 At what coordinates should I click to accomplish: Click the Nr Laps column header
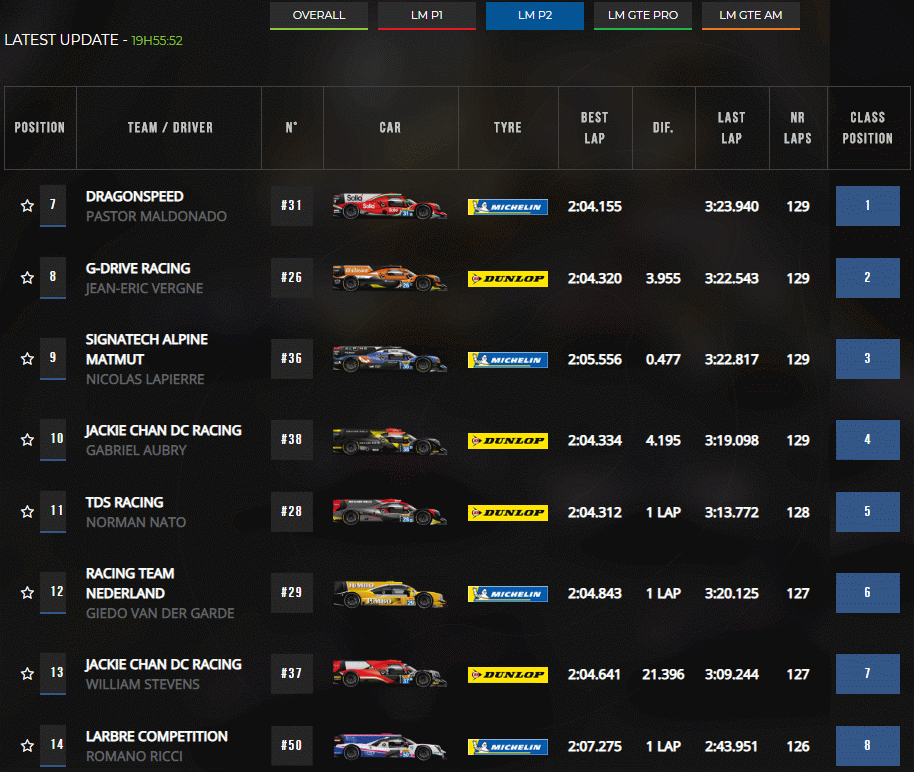pyautogui.click(x=797, y=128)
